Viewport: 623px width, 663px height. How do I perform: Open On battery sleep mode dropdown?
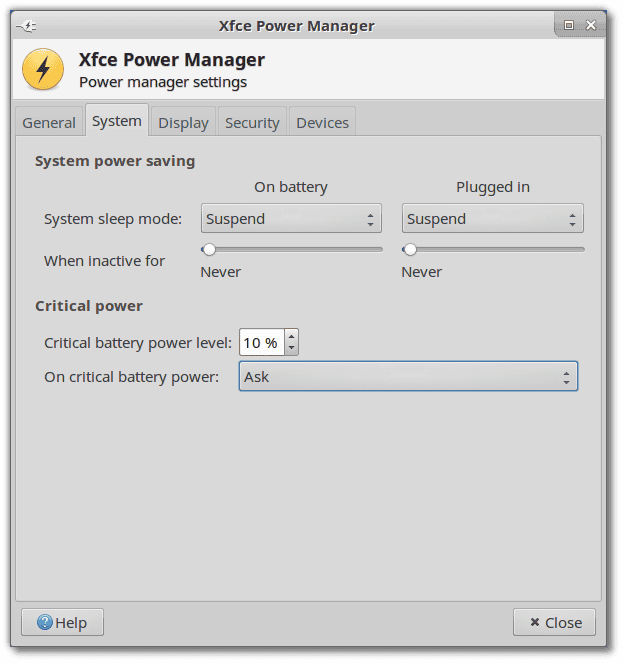291,219
